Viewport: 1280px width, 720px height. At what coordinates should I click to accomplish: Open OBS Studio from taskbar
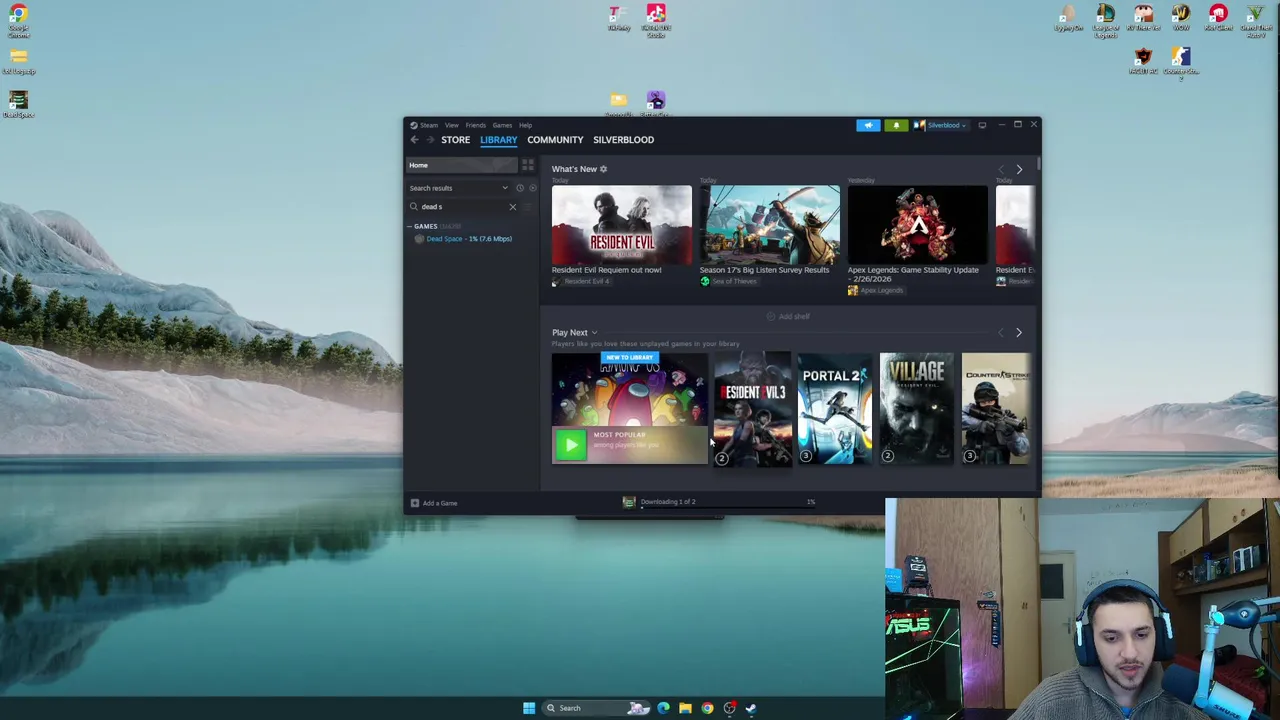(729, 708)
